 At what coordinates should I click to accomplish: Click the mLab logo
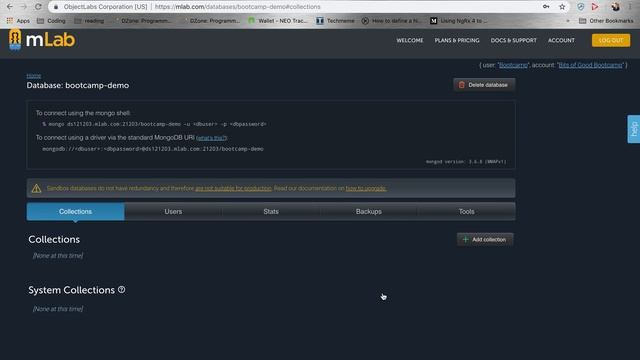42,40
